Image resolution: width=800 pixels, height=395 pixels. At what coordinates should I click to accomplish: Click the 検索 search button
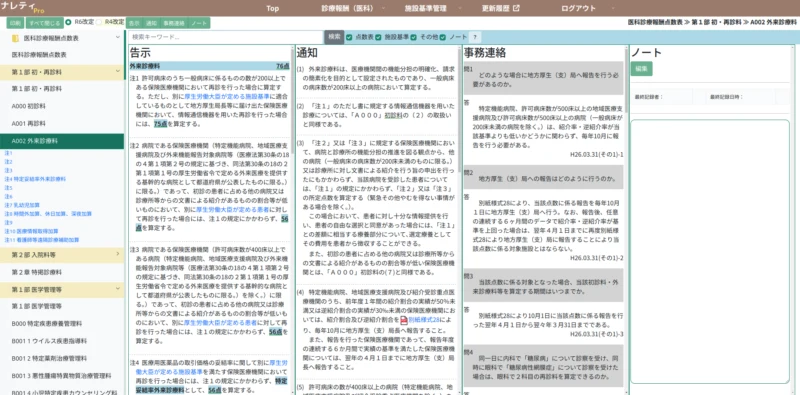coord(334,37)
